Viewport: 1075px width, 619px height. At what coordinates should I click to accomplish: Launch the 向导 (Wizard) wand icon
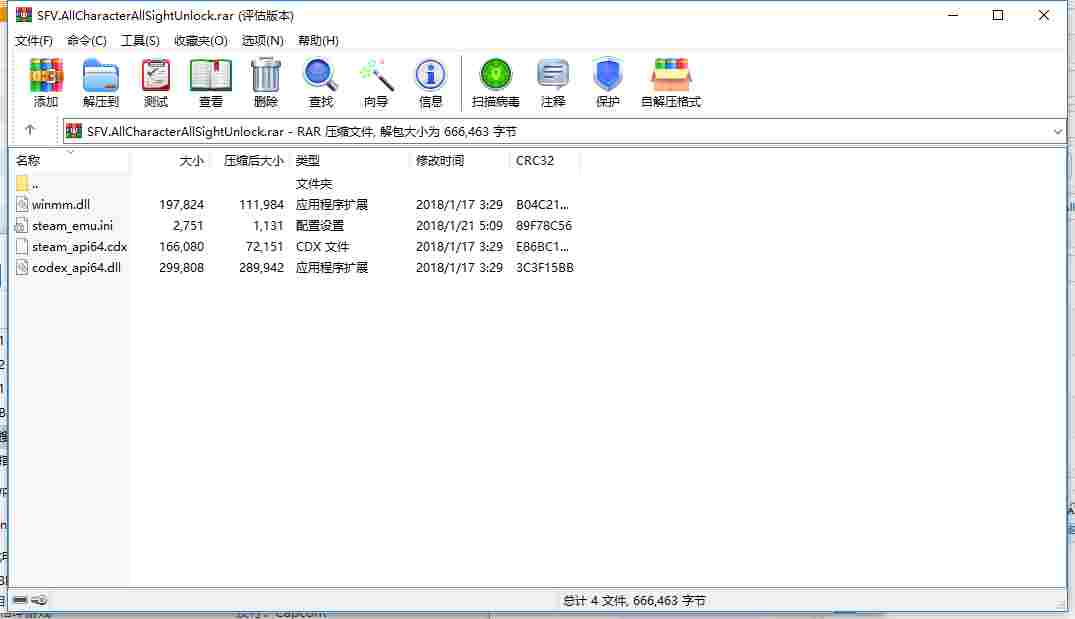(x=376, y=76)
